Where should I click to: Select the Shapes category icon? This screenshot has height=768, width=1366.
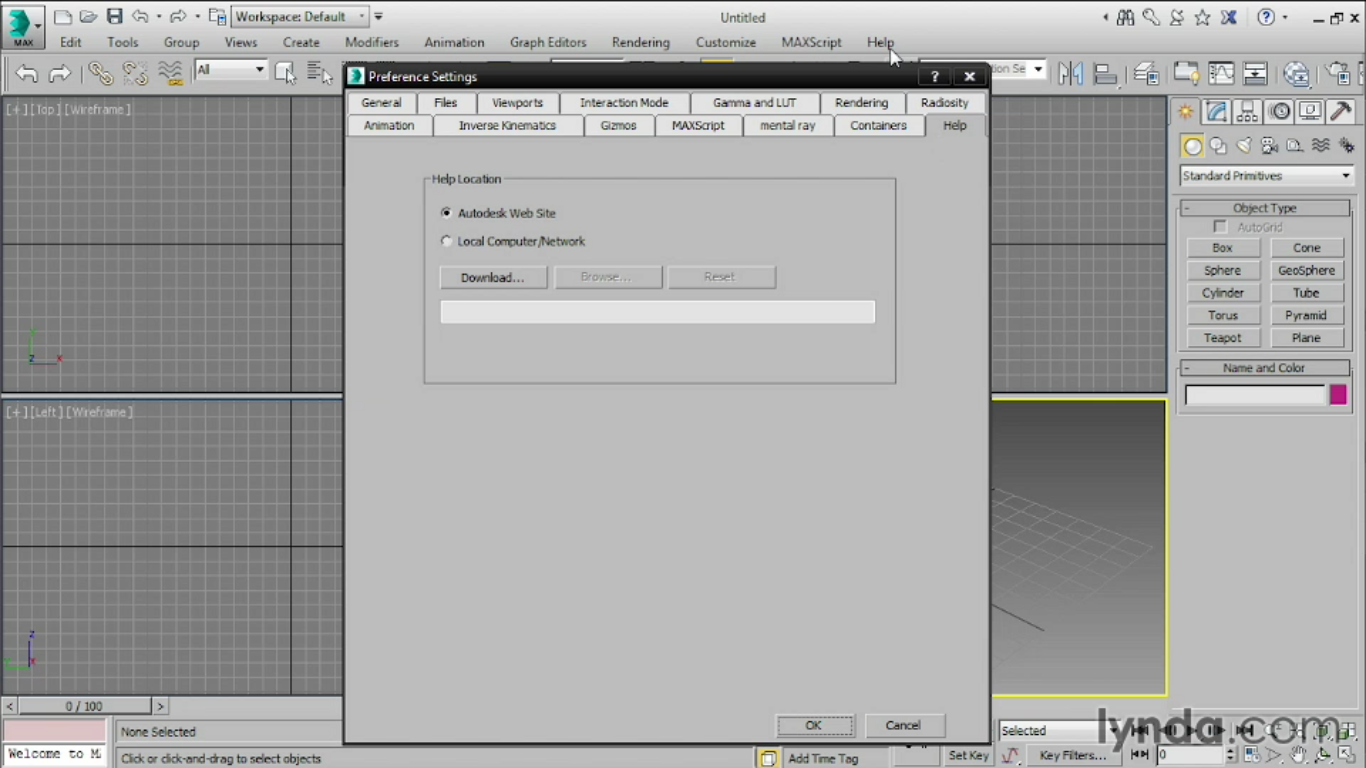(x=1218, y=146)
